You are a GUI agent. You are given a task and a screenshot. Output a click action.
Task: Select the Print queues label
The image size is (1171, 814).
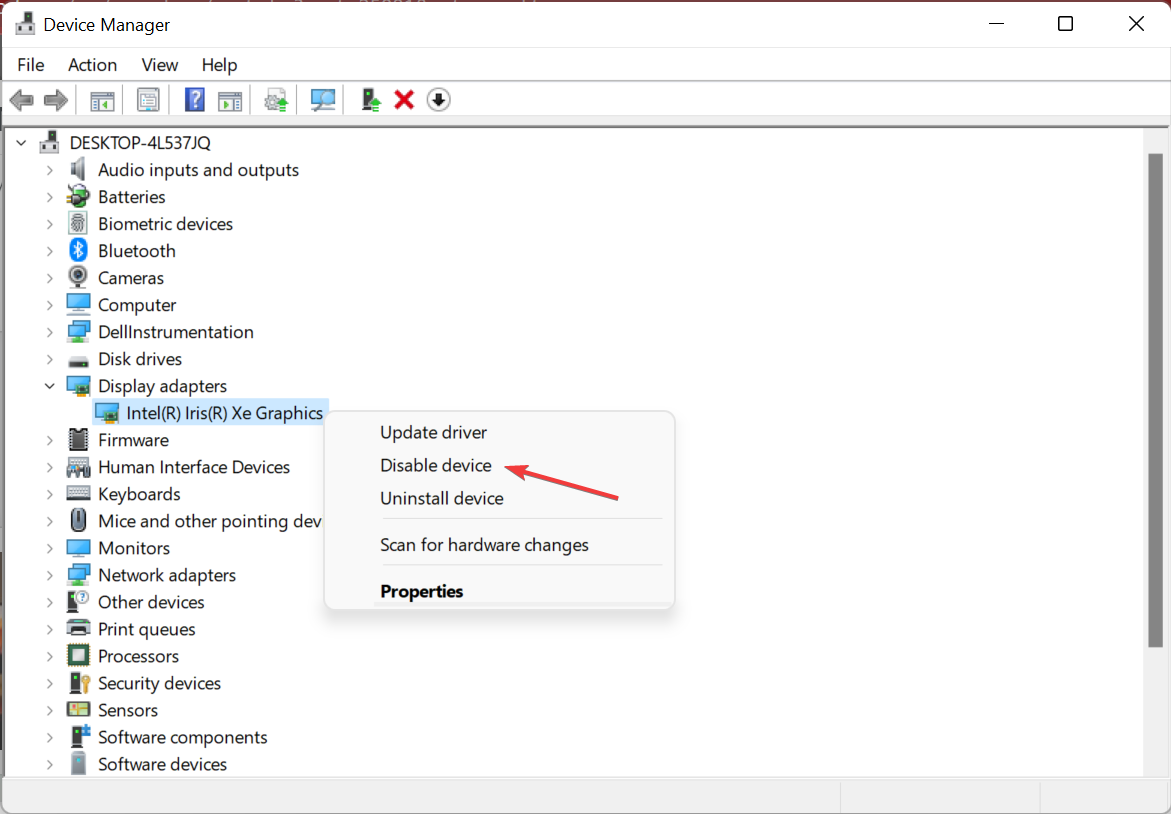point(146,630)
